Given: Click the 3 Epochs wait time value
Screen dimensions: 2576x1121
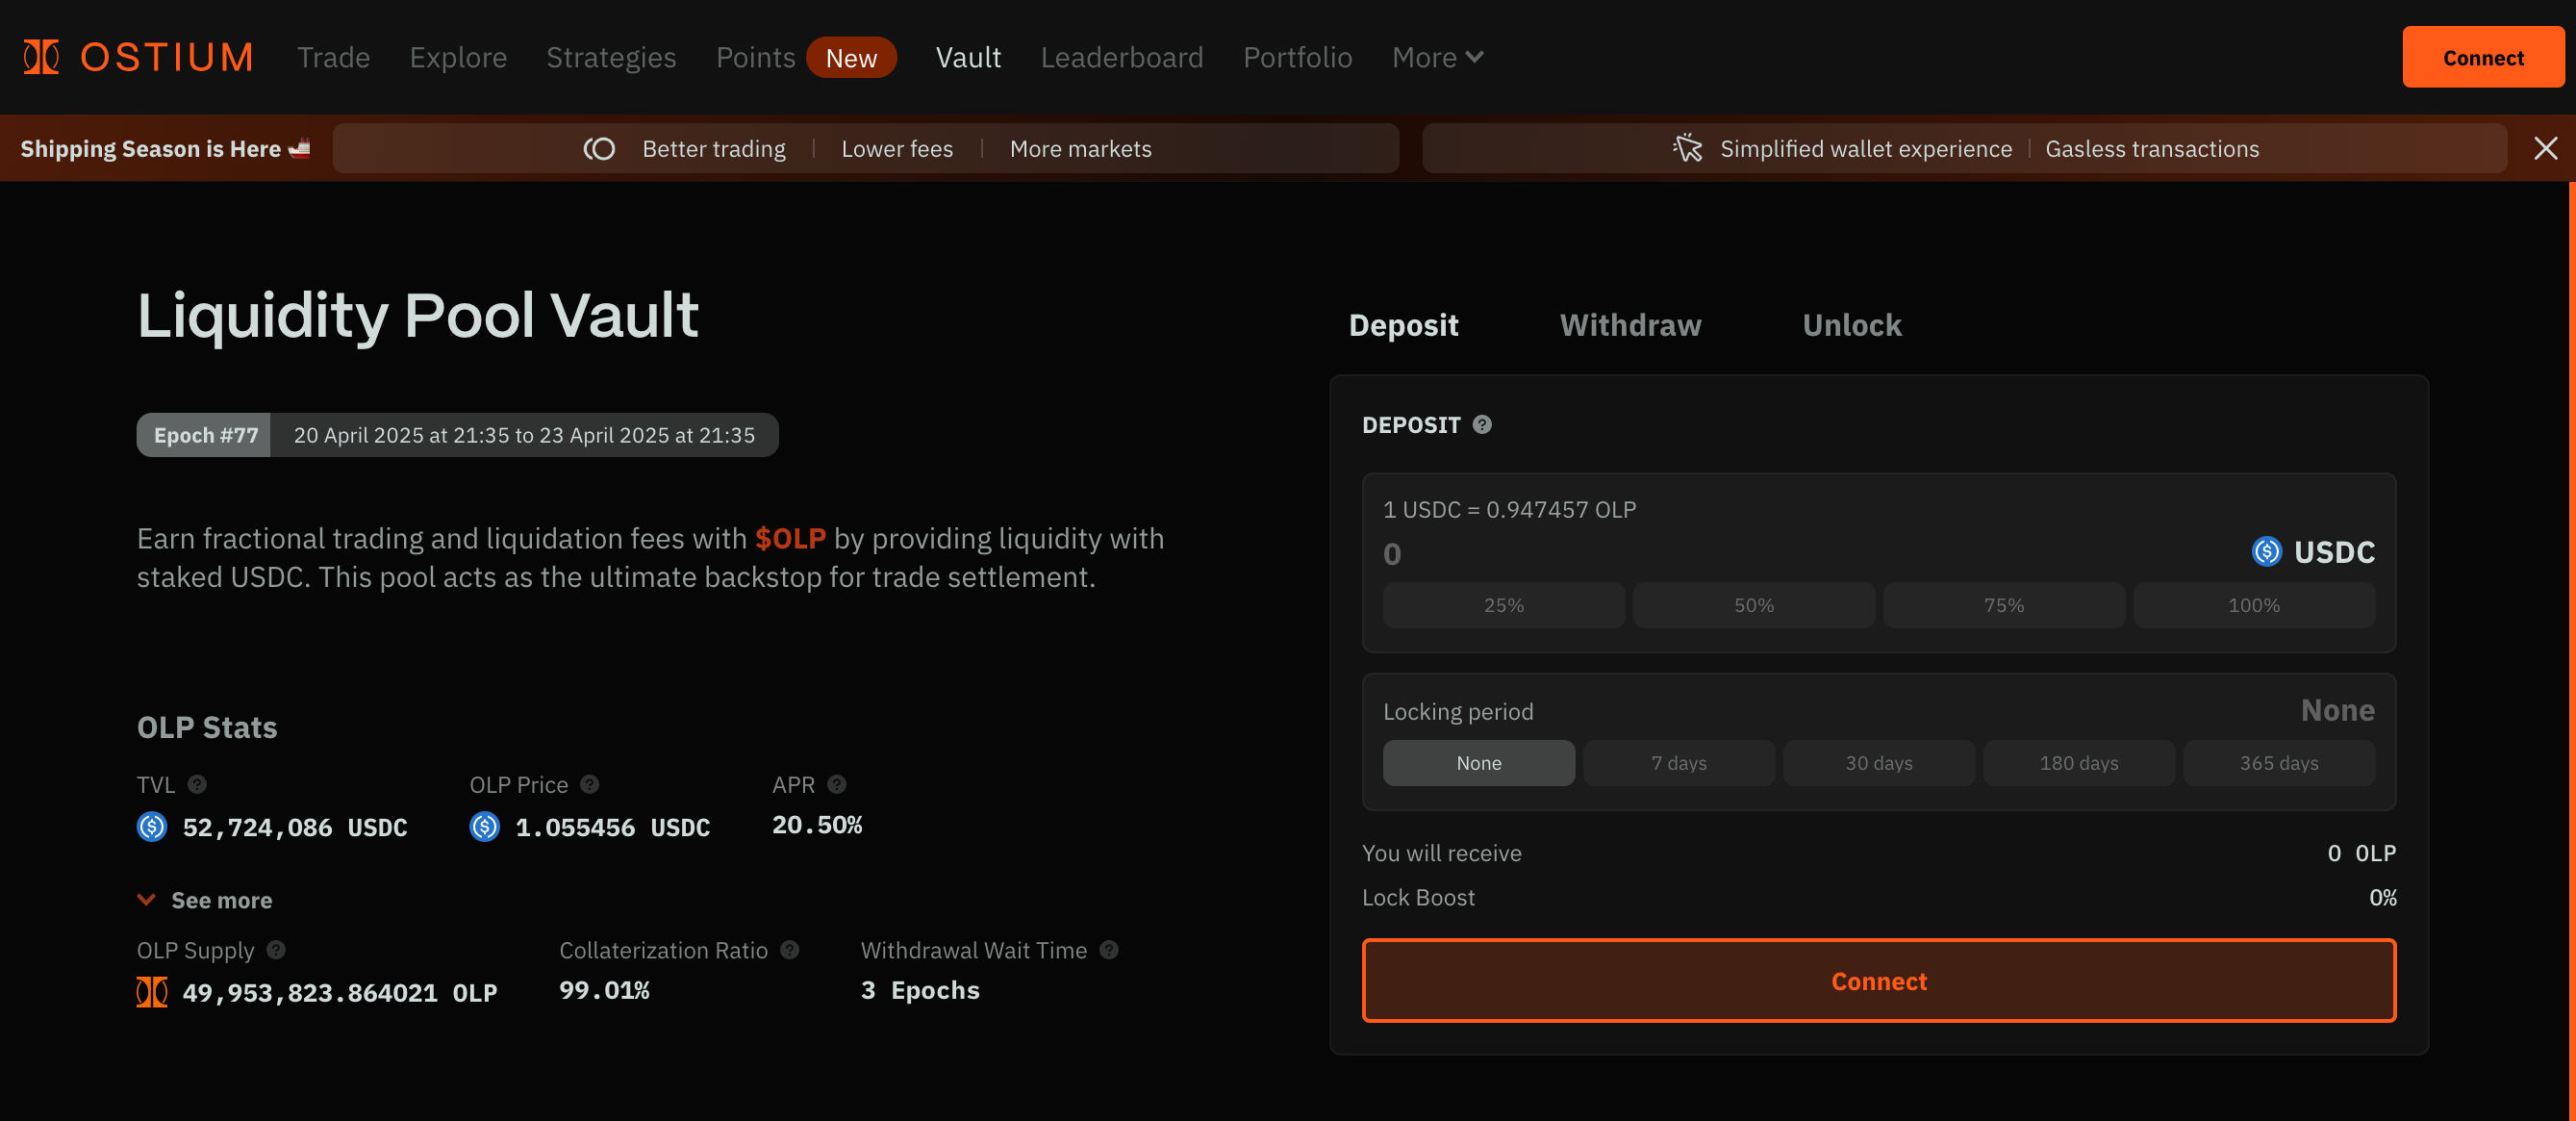Looking at the screenshot, I should (920, 990).
